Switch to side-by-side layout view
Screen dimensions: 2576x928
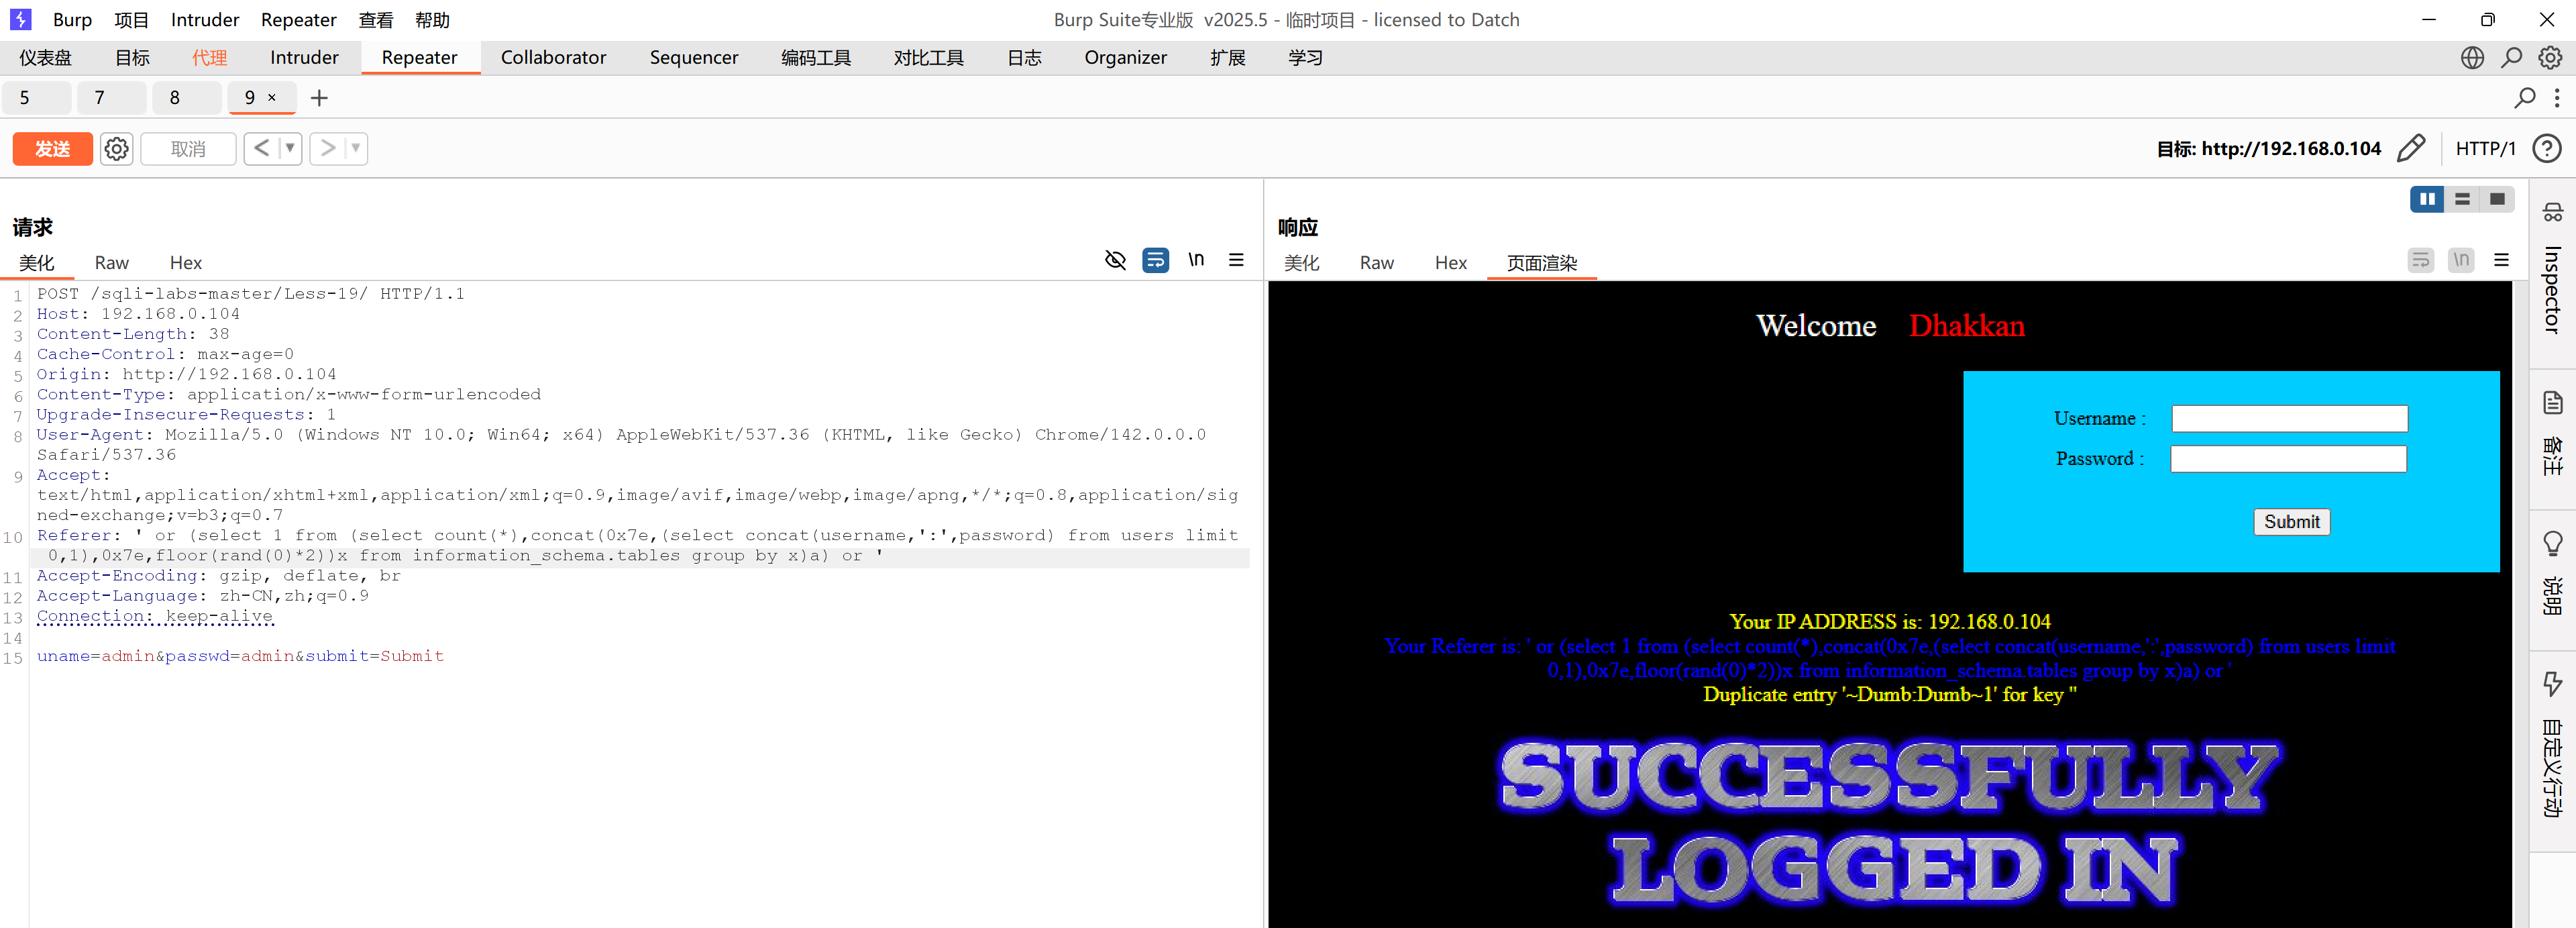pyautogui.click(x=2426, y=199)
